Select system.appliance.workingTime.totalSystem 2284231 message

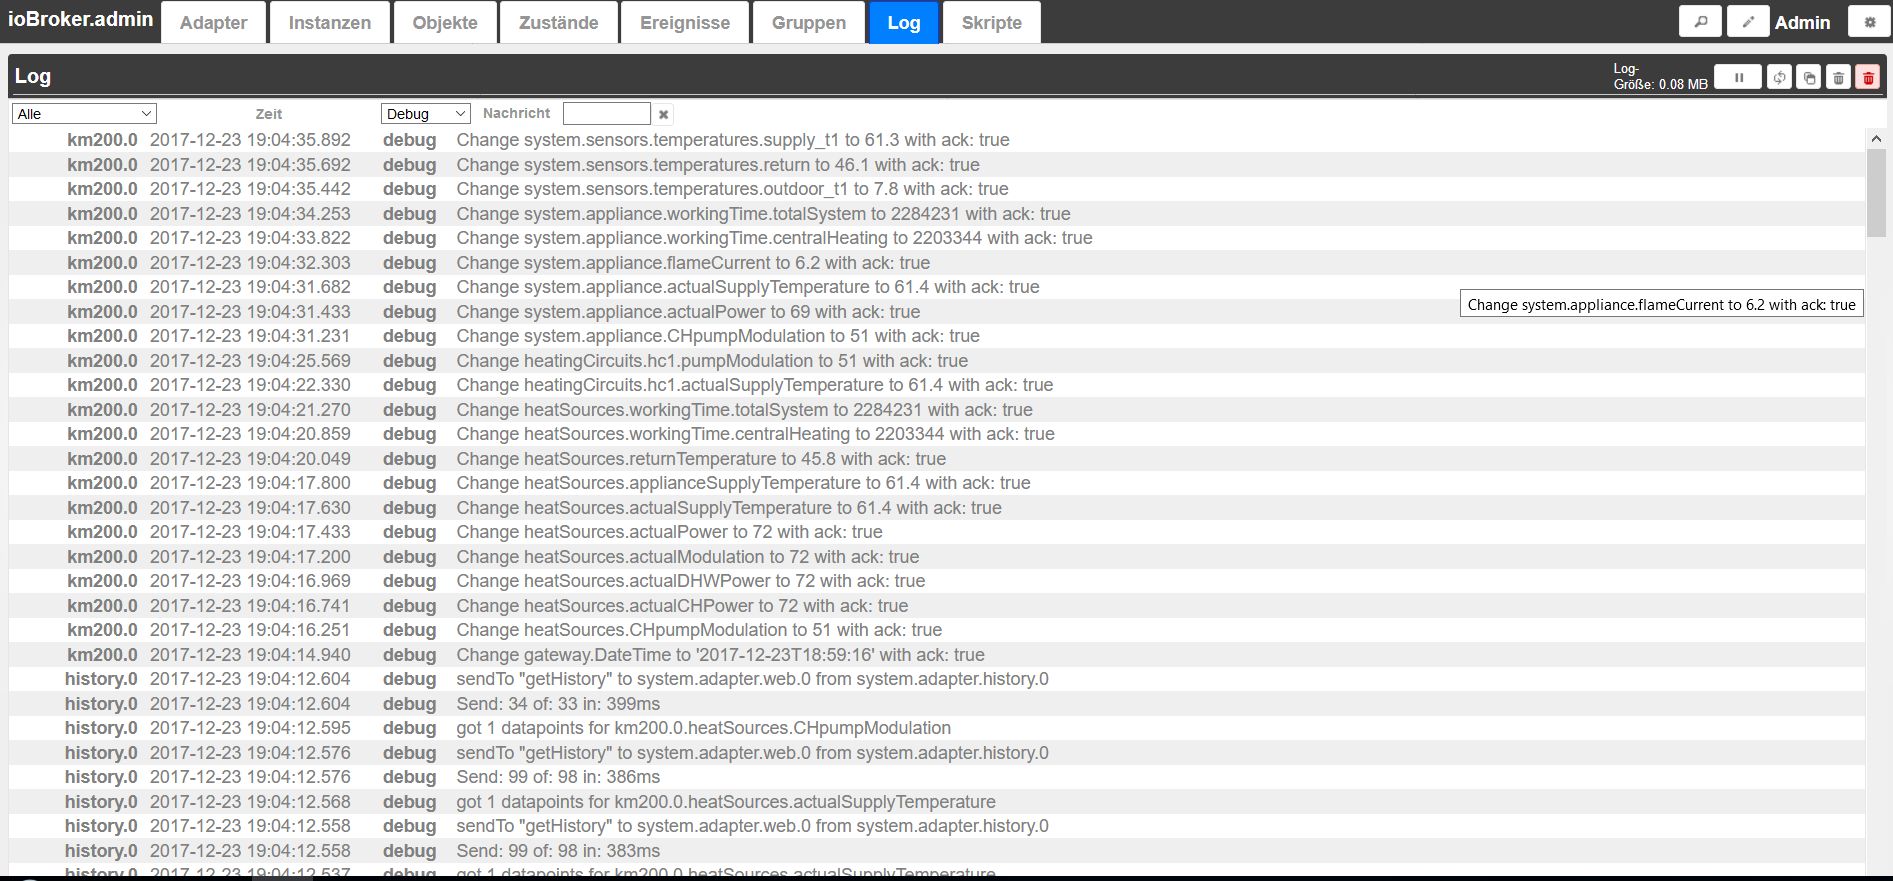point(763,214)
